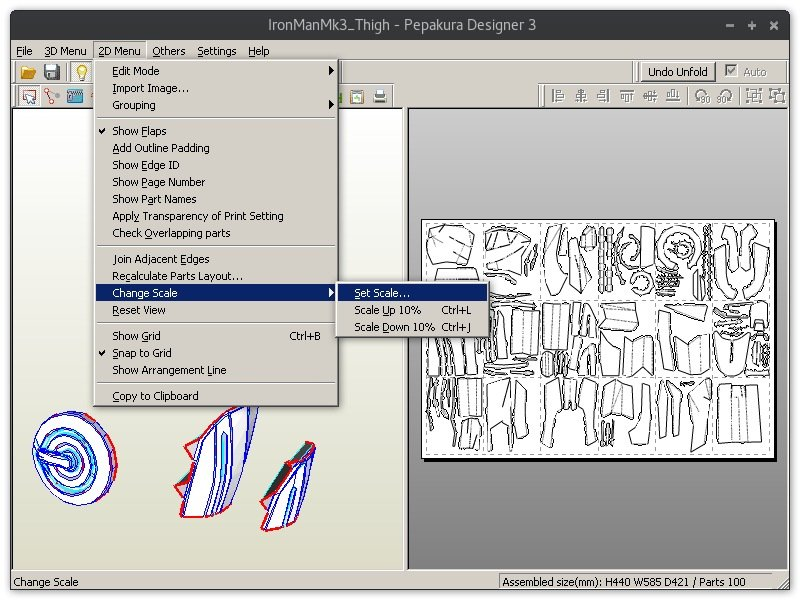Viewport: 800px width, 600px height.
Task: Click the Change Scale status bar text
Action: (46, 582)
